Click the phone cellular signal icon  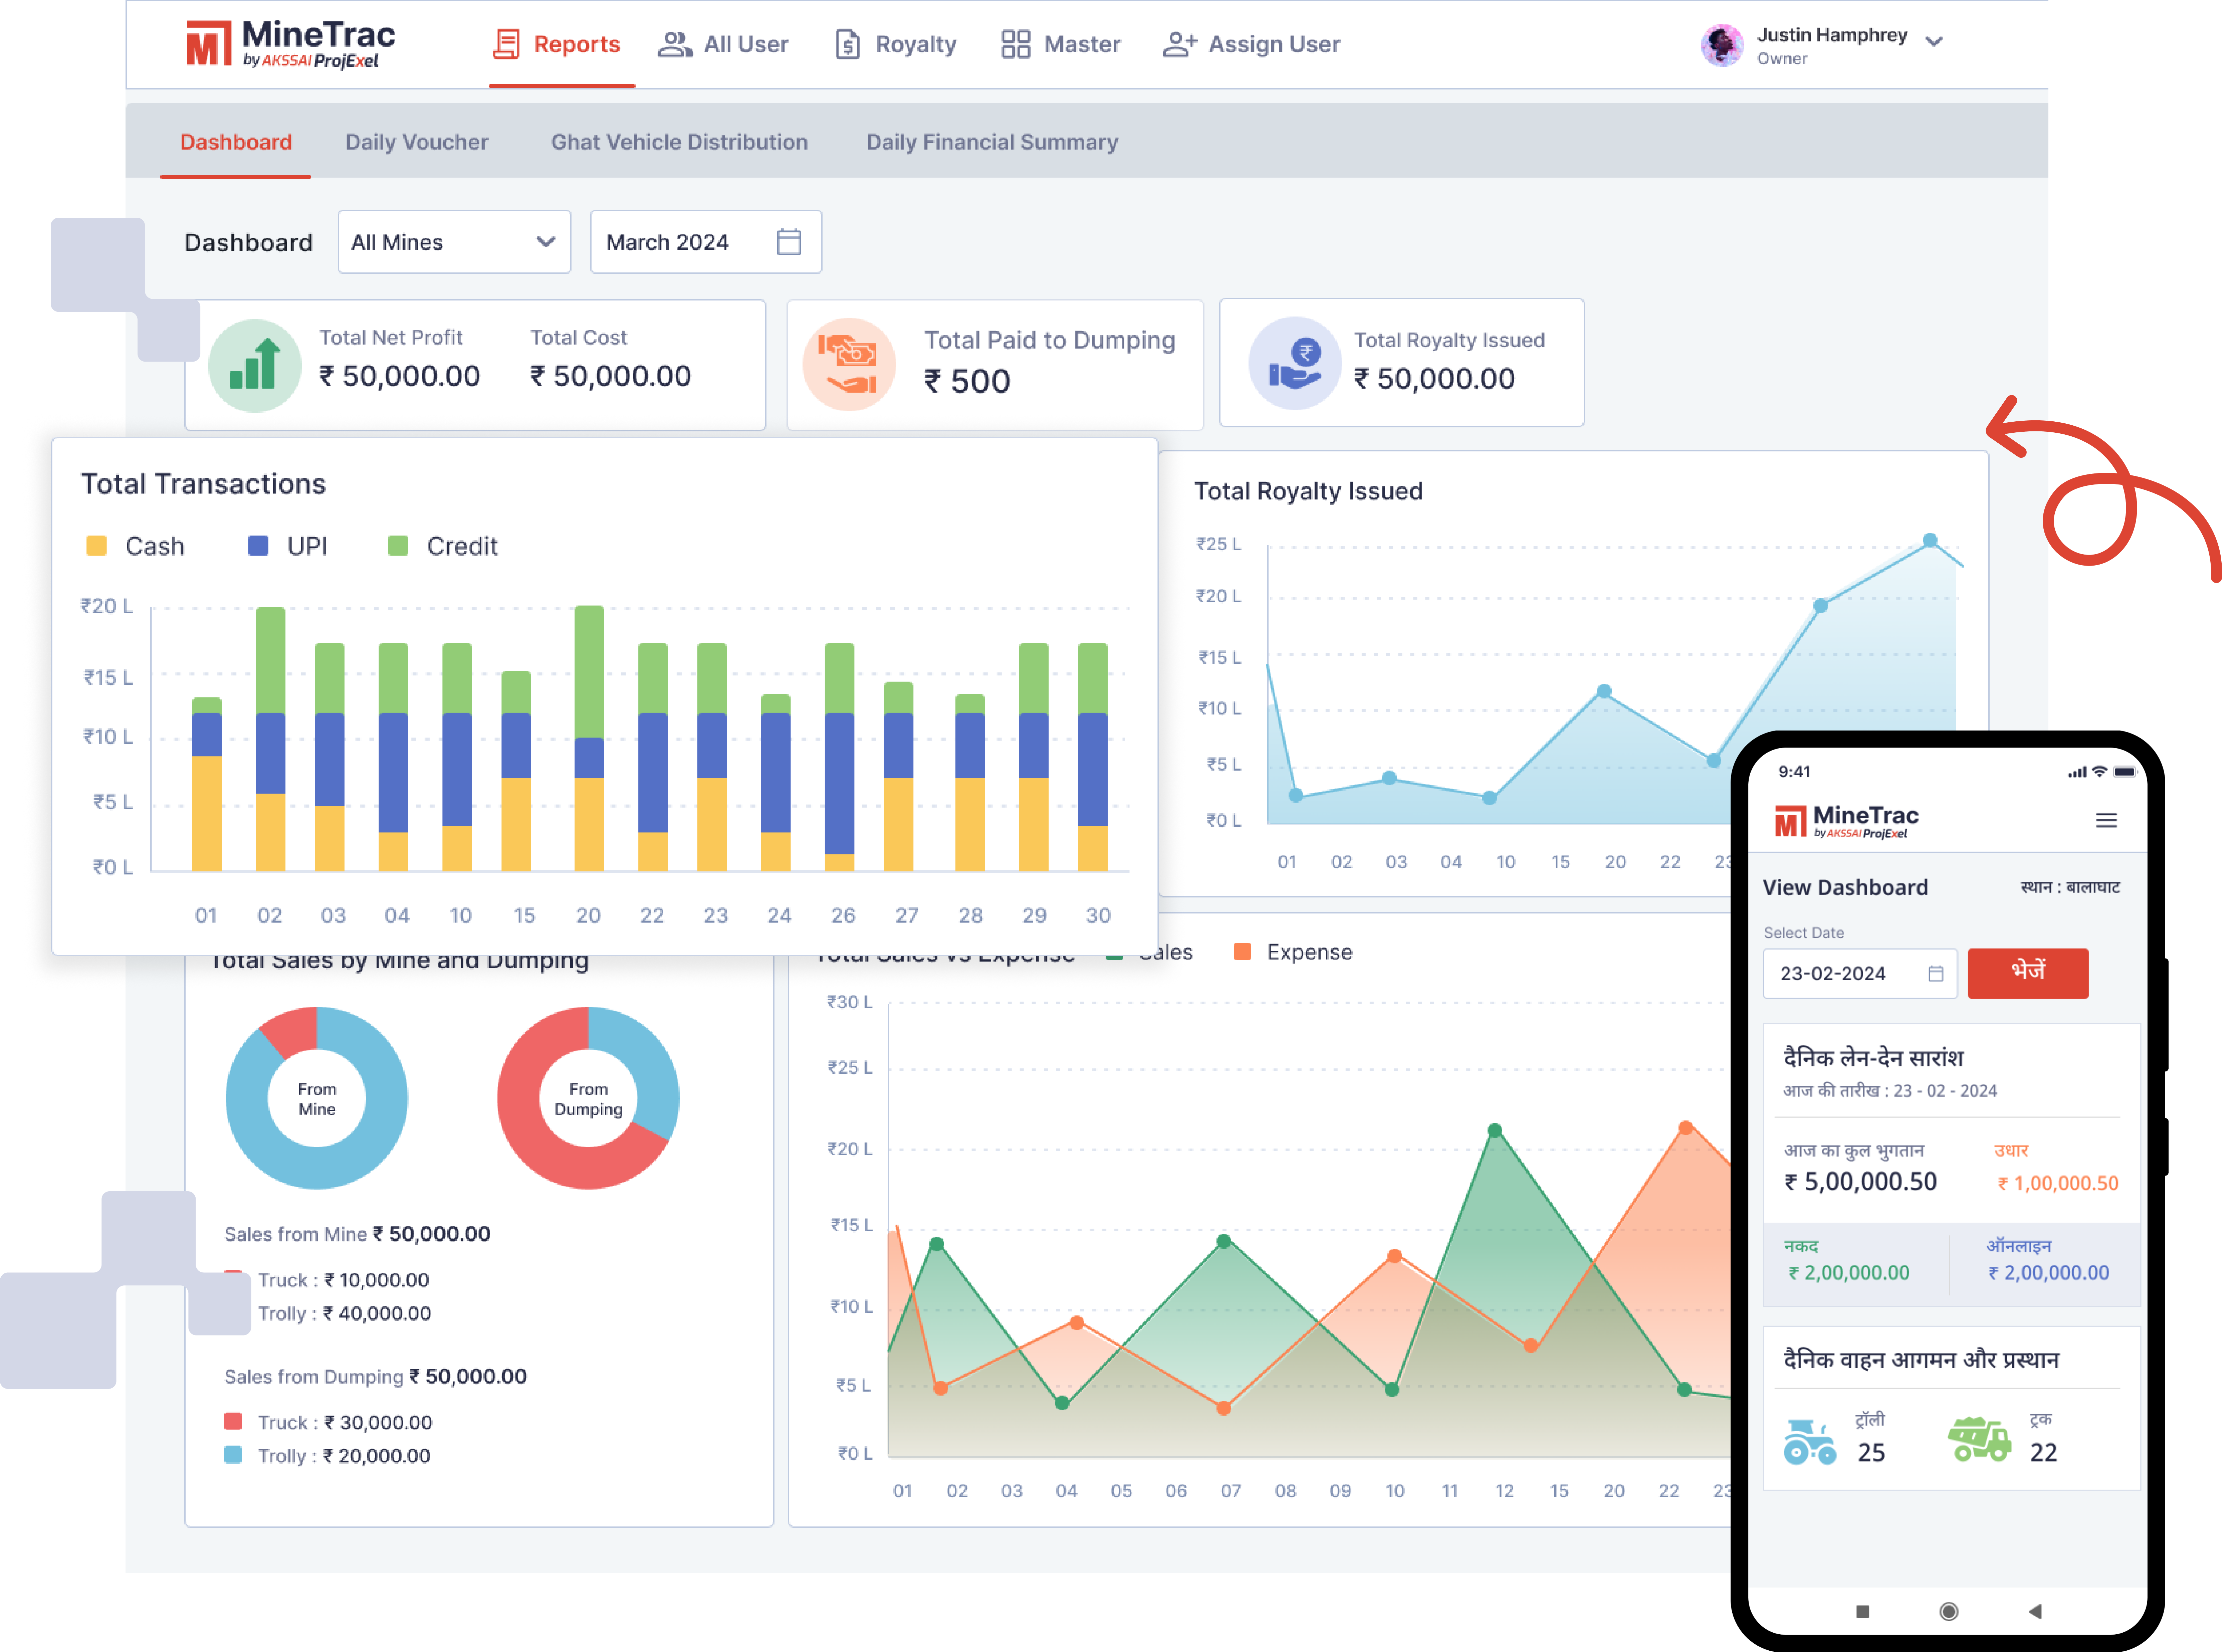coord(2077,772)
